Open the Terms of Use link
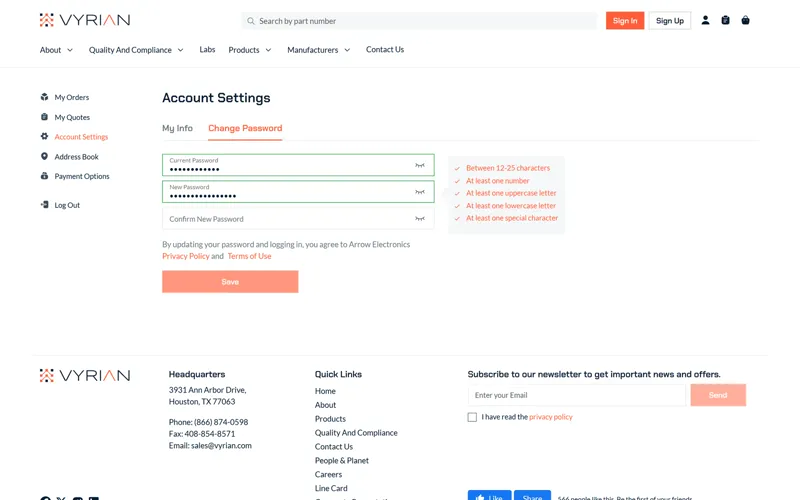The width and height of the screenshot is (800, 500). point(249,256)
